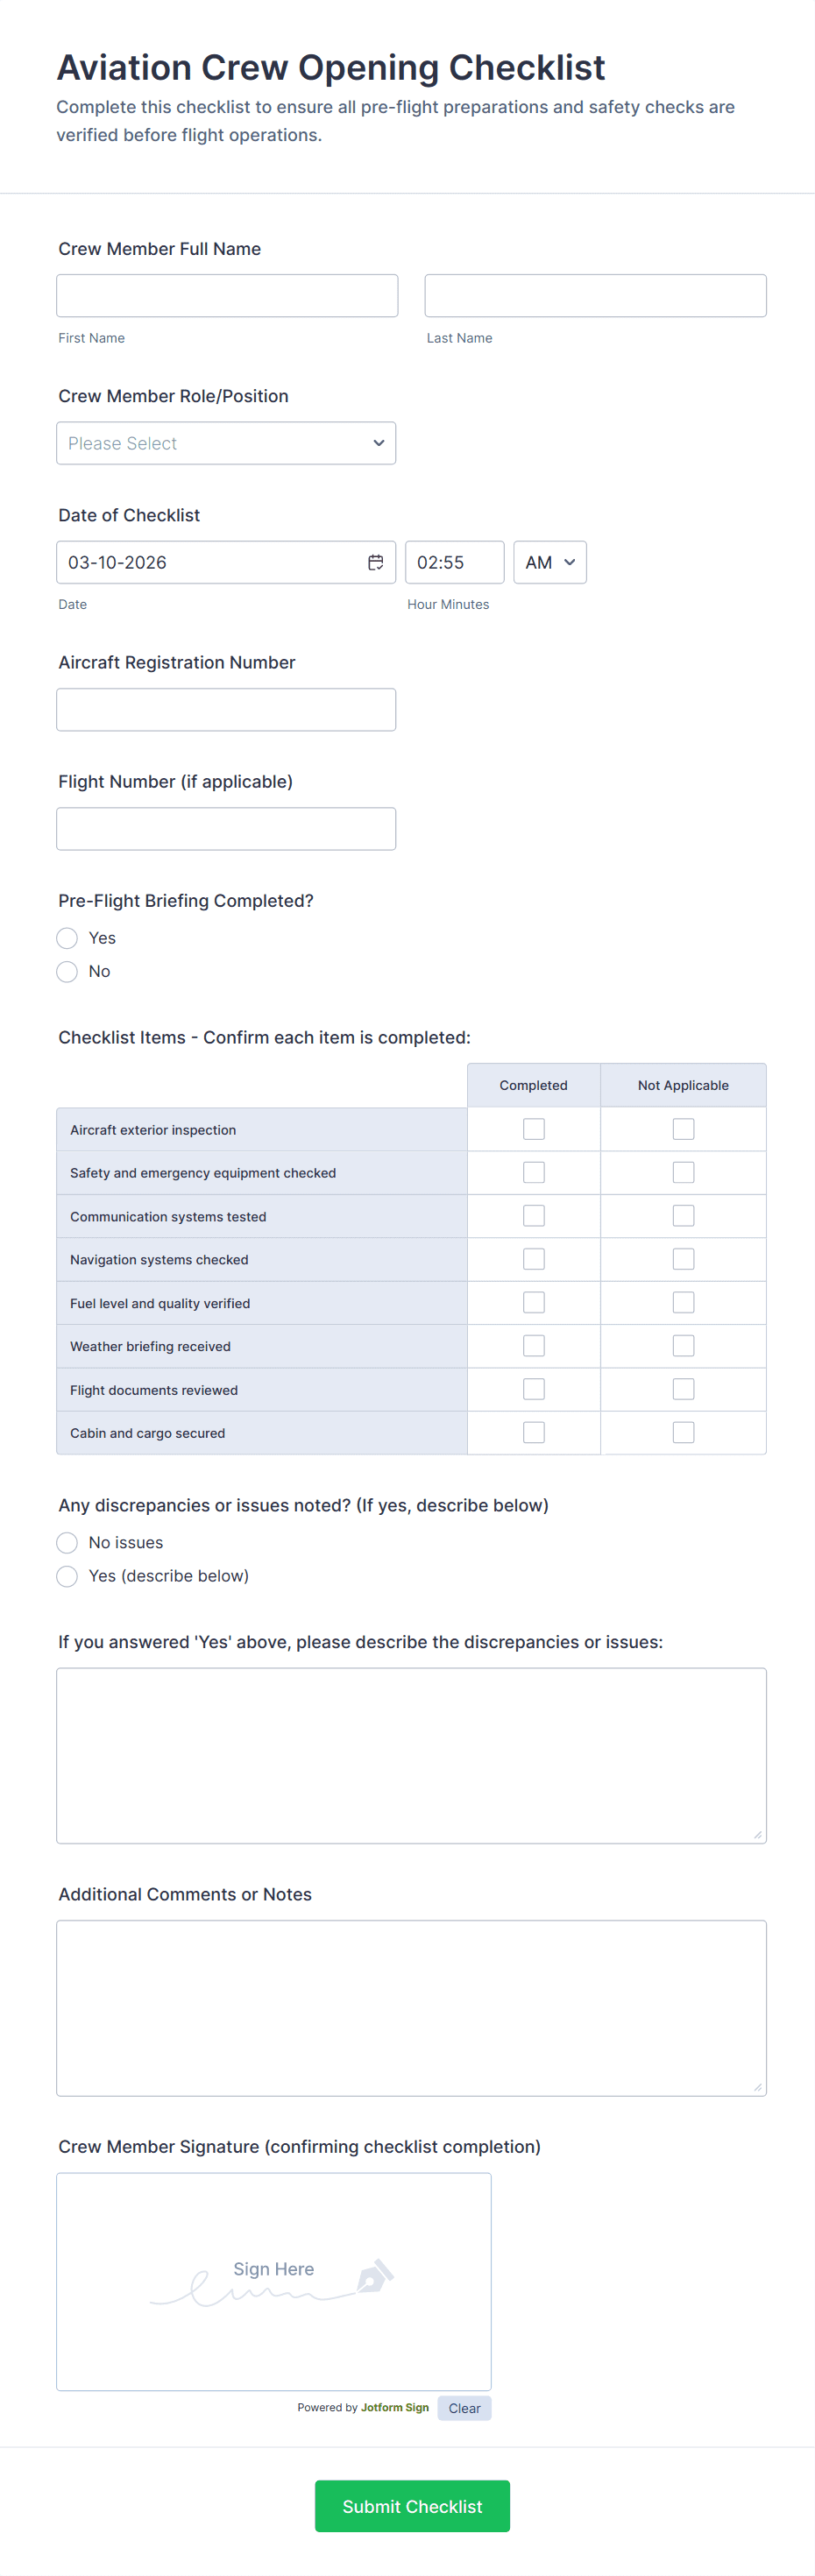Image resolution: width=815 pixels, height=2576 pixels.
Task: Click the Aircraft Registration Number field
Action: click(226, 709)
